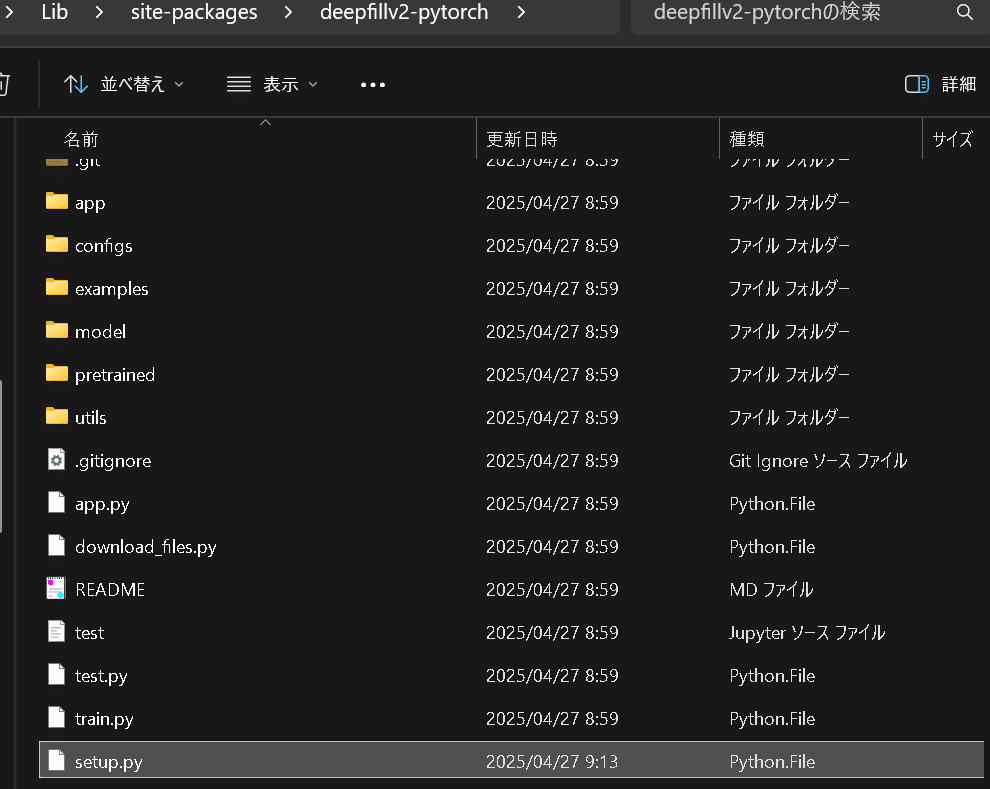
Task: Open the app folder icon
Action: pos(56,202)
